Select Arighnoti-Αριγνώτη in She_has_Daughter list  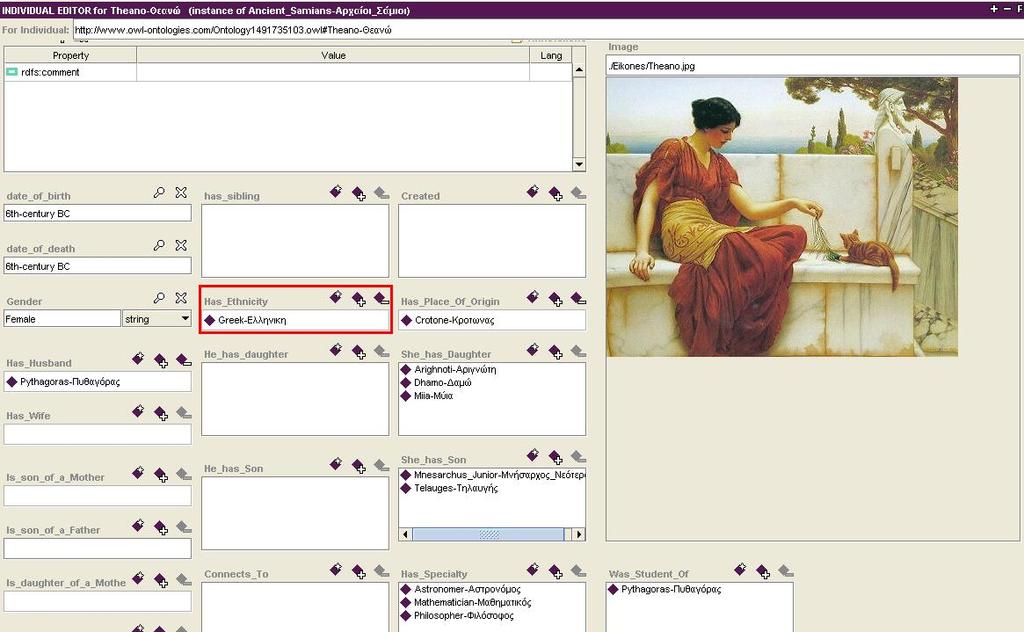455,370
